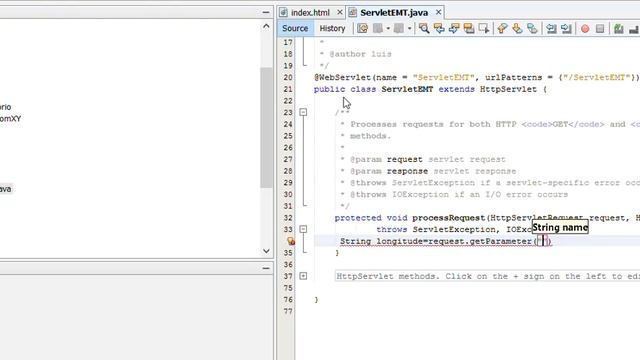
Task: Click Shift Line Right icon
Action: 566,28
